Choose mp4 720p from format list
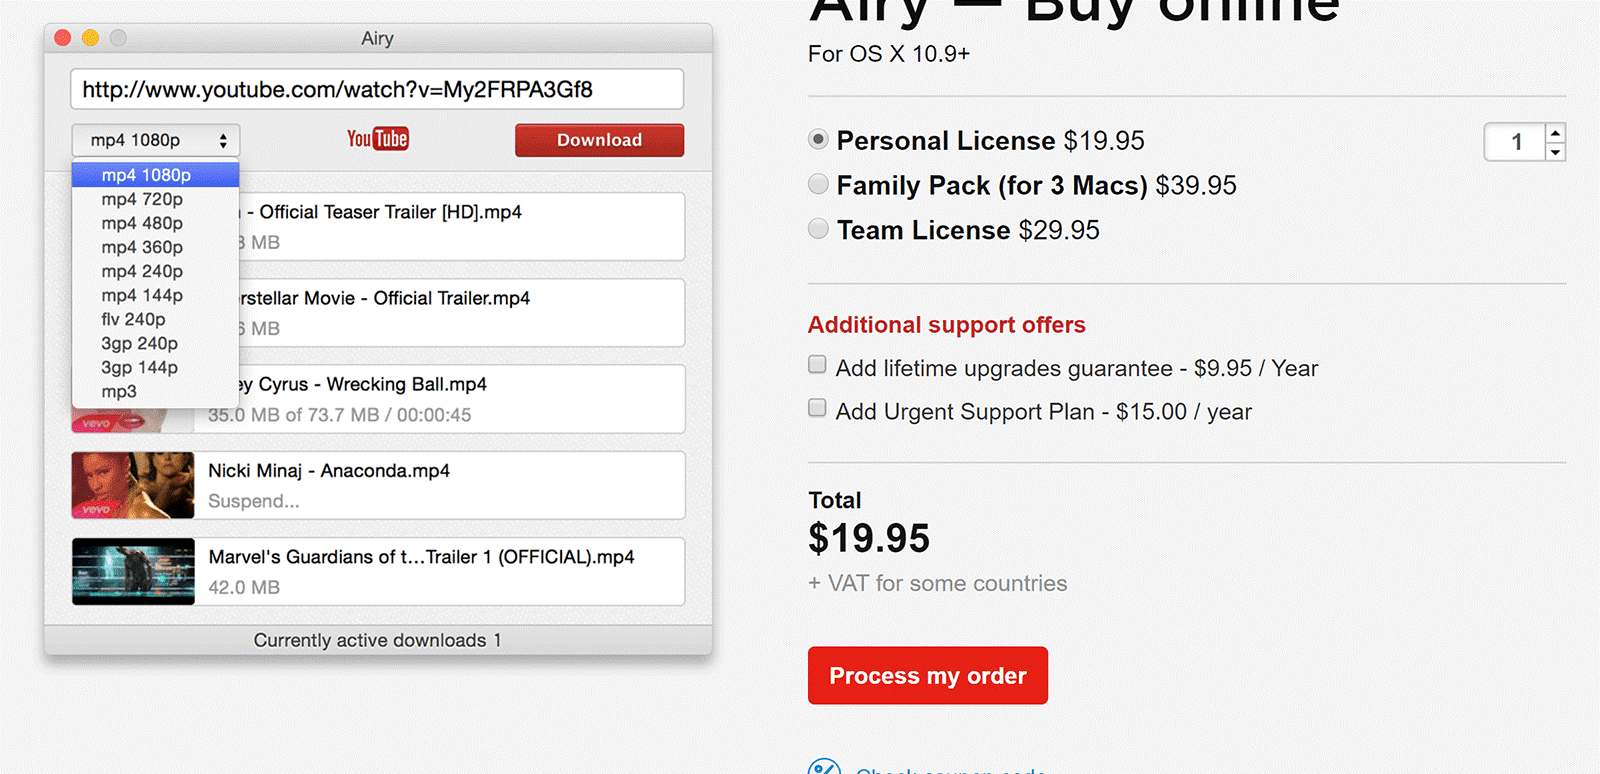Screen dimensions: 1600x774 pyautogui.click(x=142, y=199)
